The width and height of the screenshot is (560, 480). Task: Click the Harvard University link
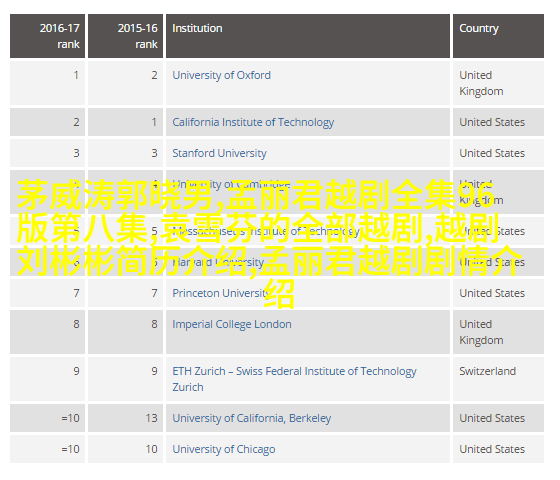(x=218, y=262)
